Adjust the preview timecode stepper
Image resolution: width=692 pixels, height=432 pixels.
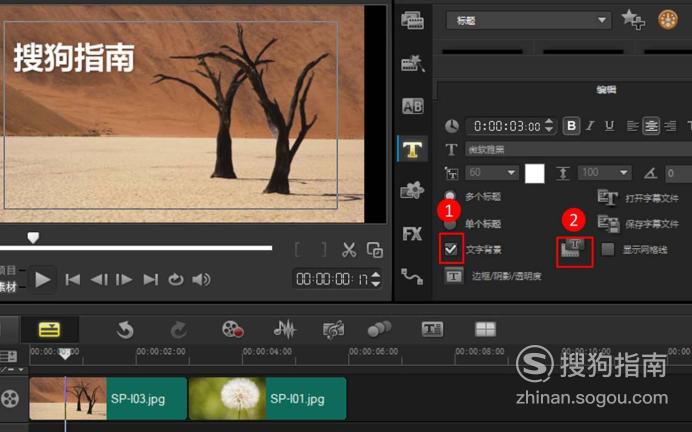[x=376, y=279]
